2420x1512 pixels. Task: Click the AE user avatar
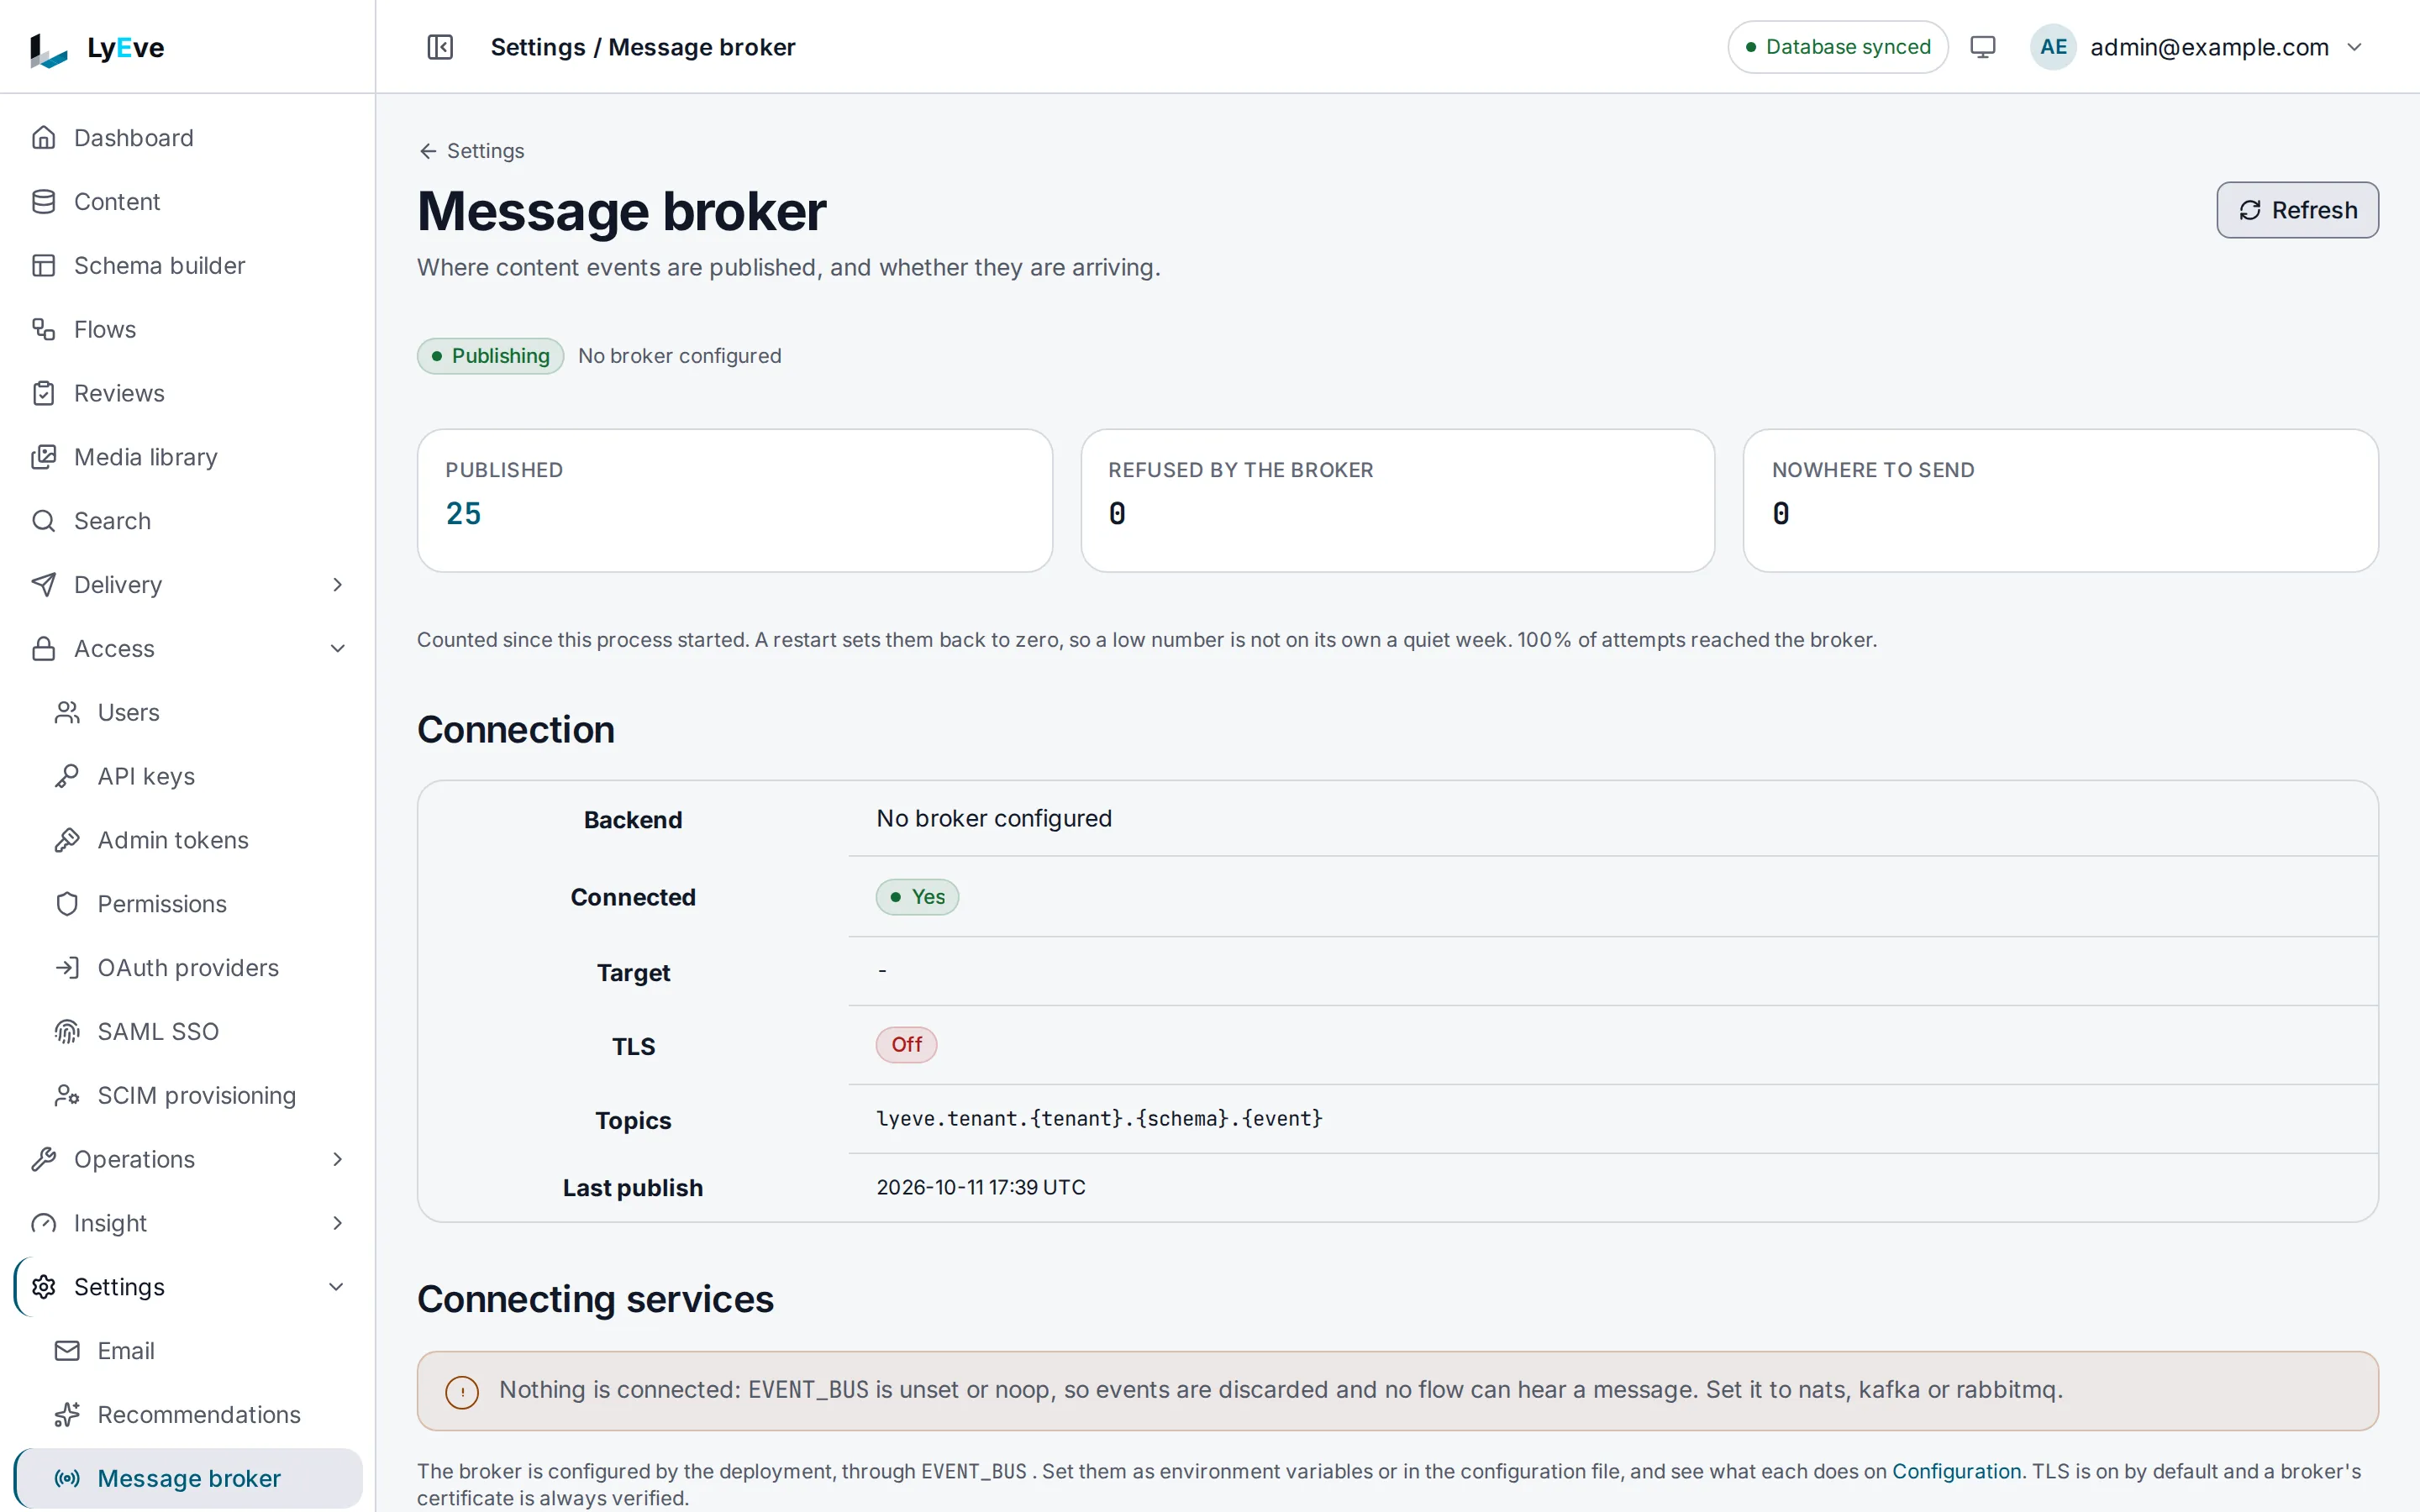click(2053, 47)
